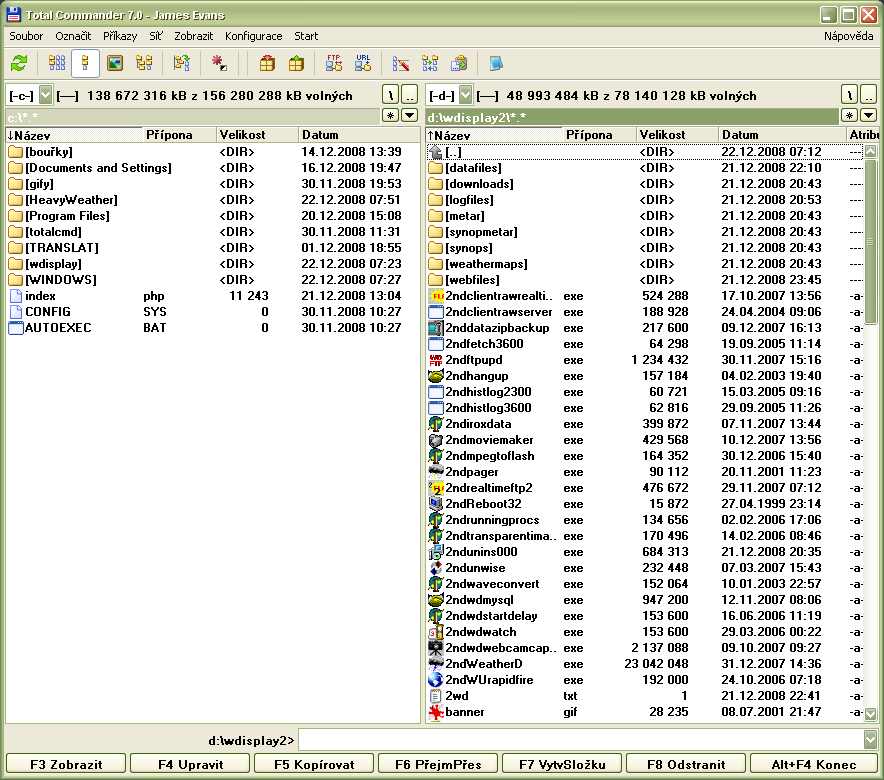
Task: Click the F6 PřejmPřes button
Action: 438,764
